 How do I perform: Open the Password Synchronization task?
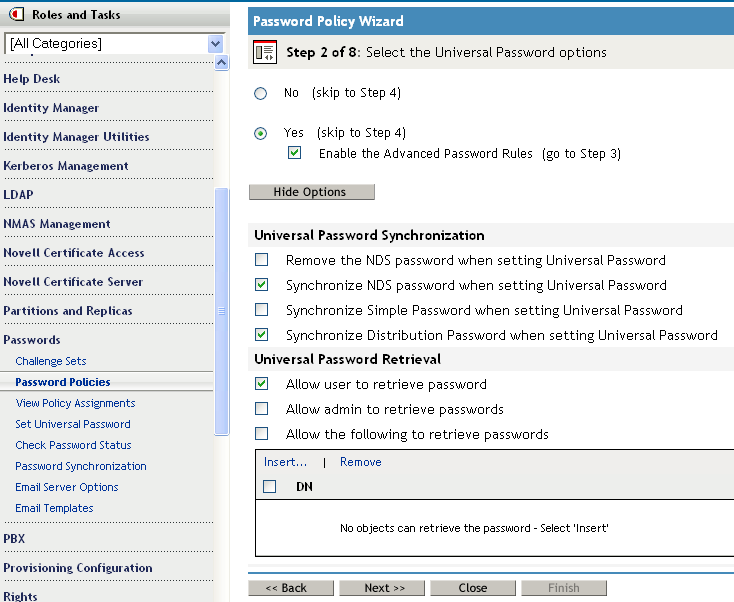pyautogui.click(x=81, y=467)
